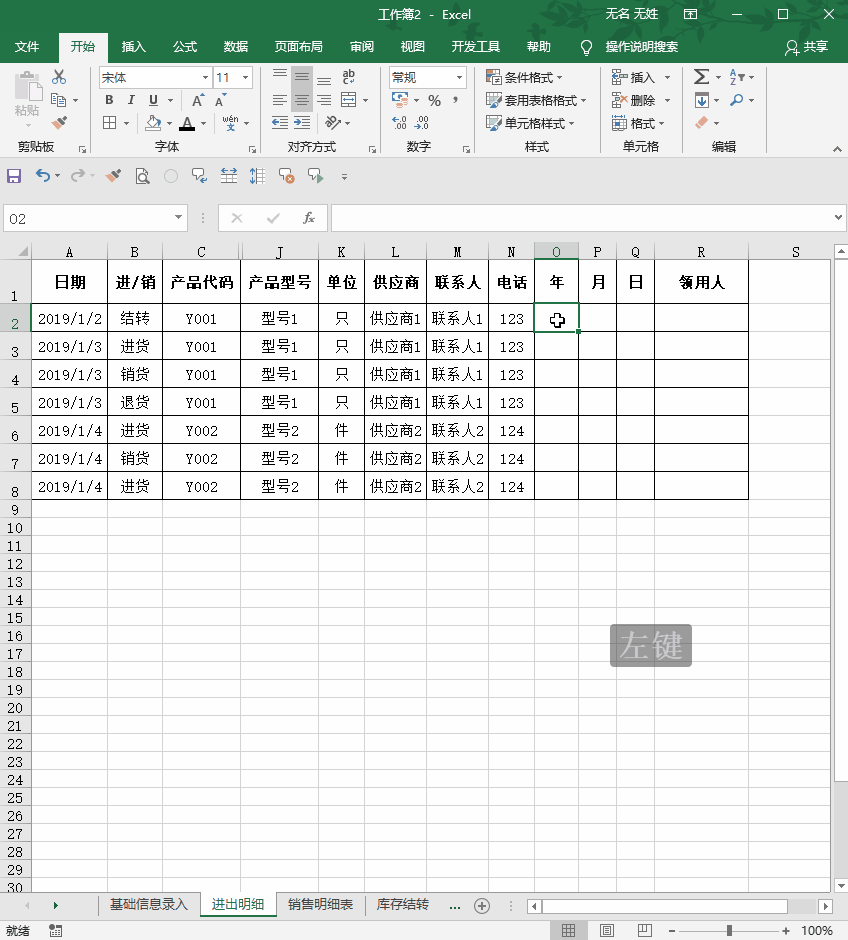Click 操作说明搜索 search box
848x940 pixels.
coord(642,47)
